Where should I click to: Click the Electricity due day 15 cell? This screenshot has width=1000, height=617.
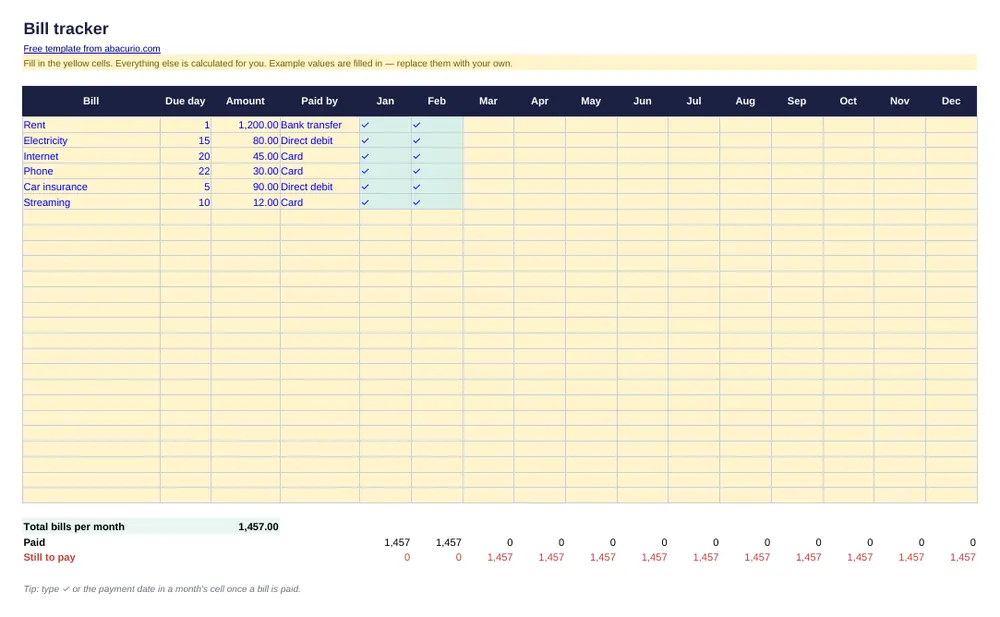tap(186, 140)
